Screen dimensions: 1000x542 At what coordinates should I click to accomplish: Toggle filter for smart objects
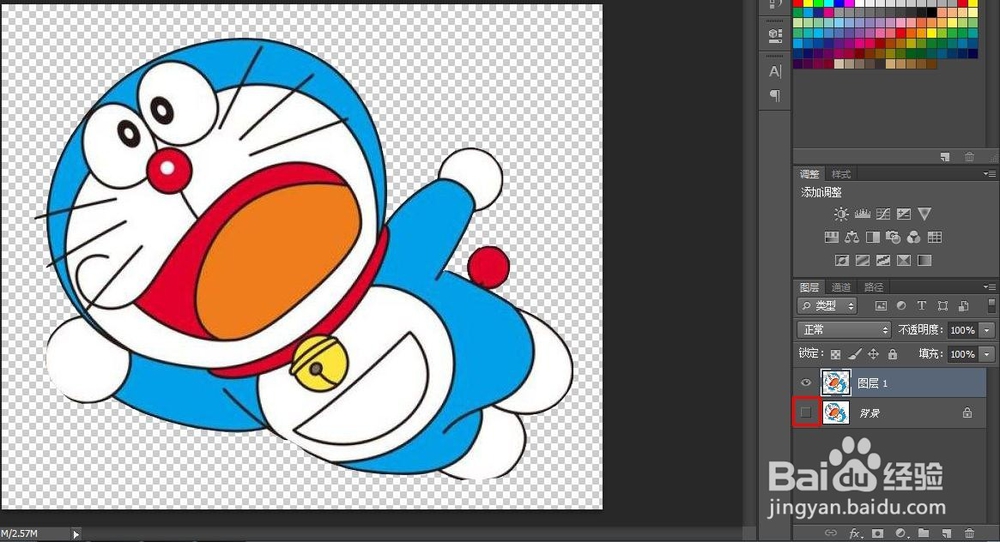pyautogui.click(x=964, y=306)
